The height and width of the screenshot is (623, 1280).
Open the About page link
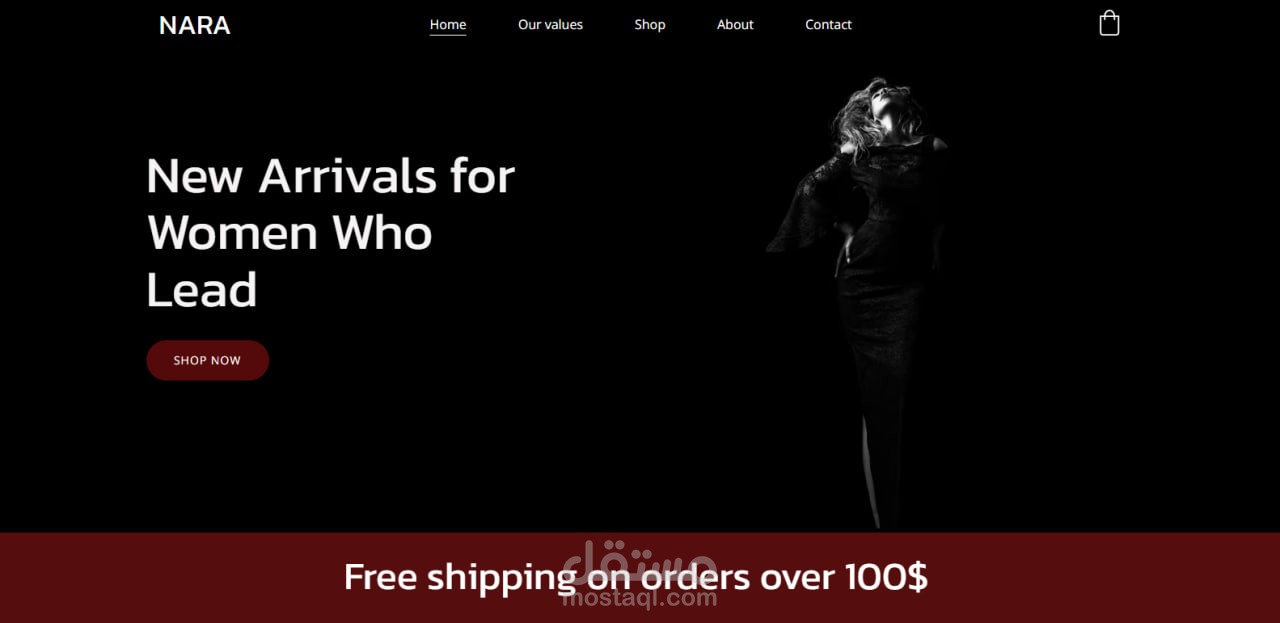coord(735,24)
